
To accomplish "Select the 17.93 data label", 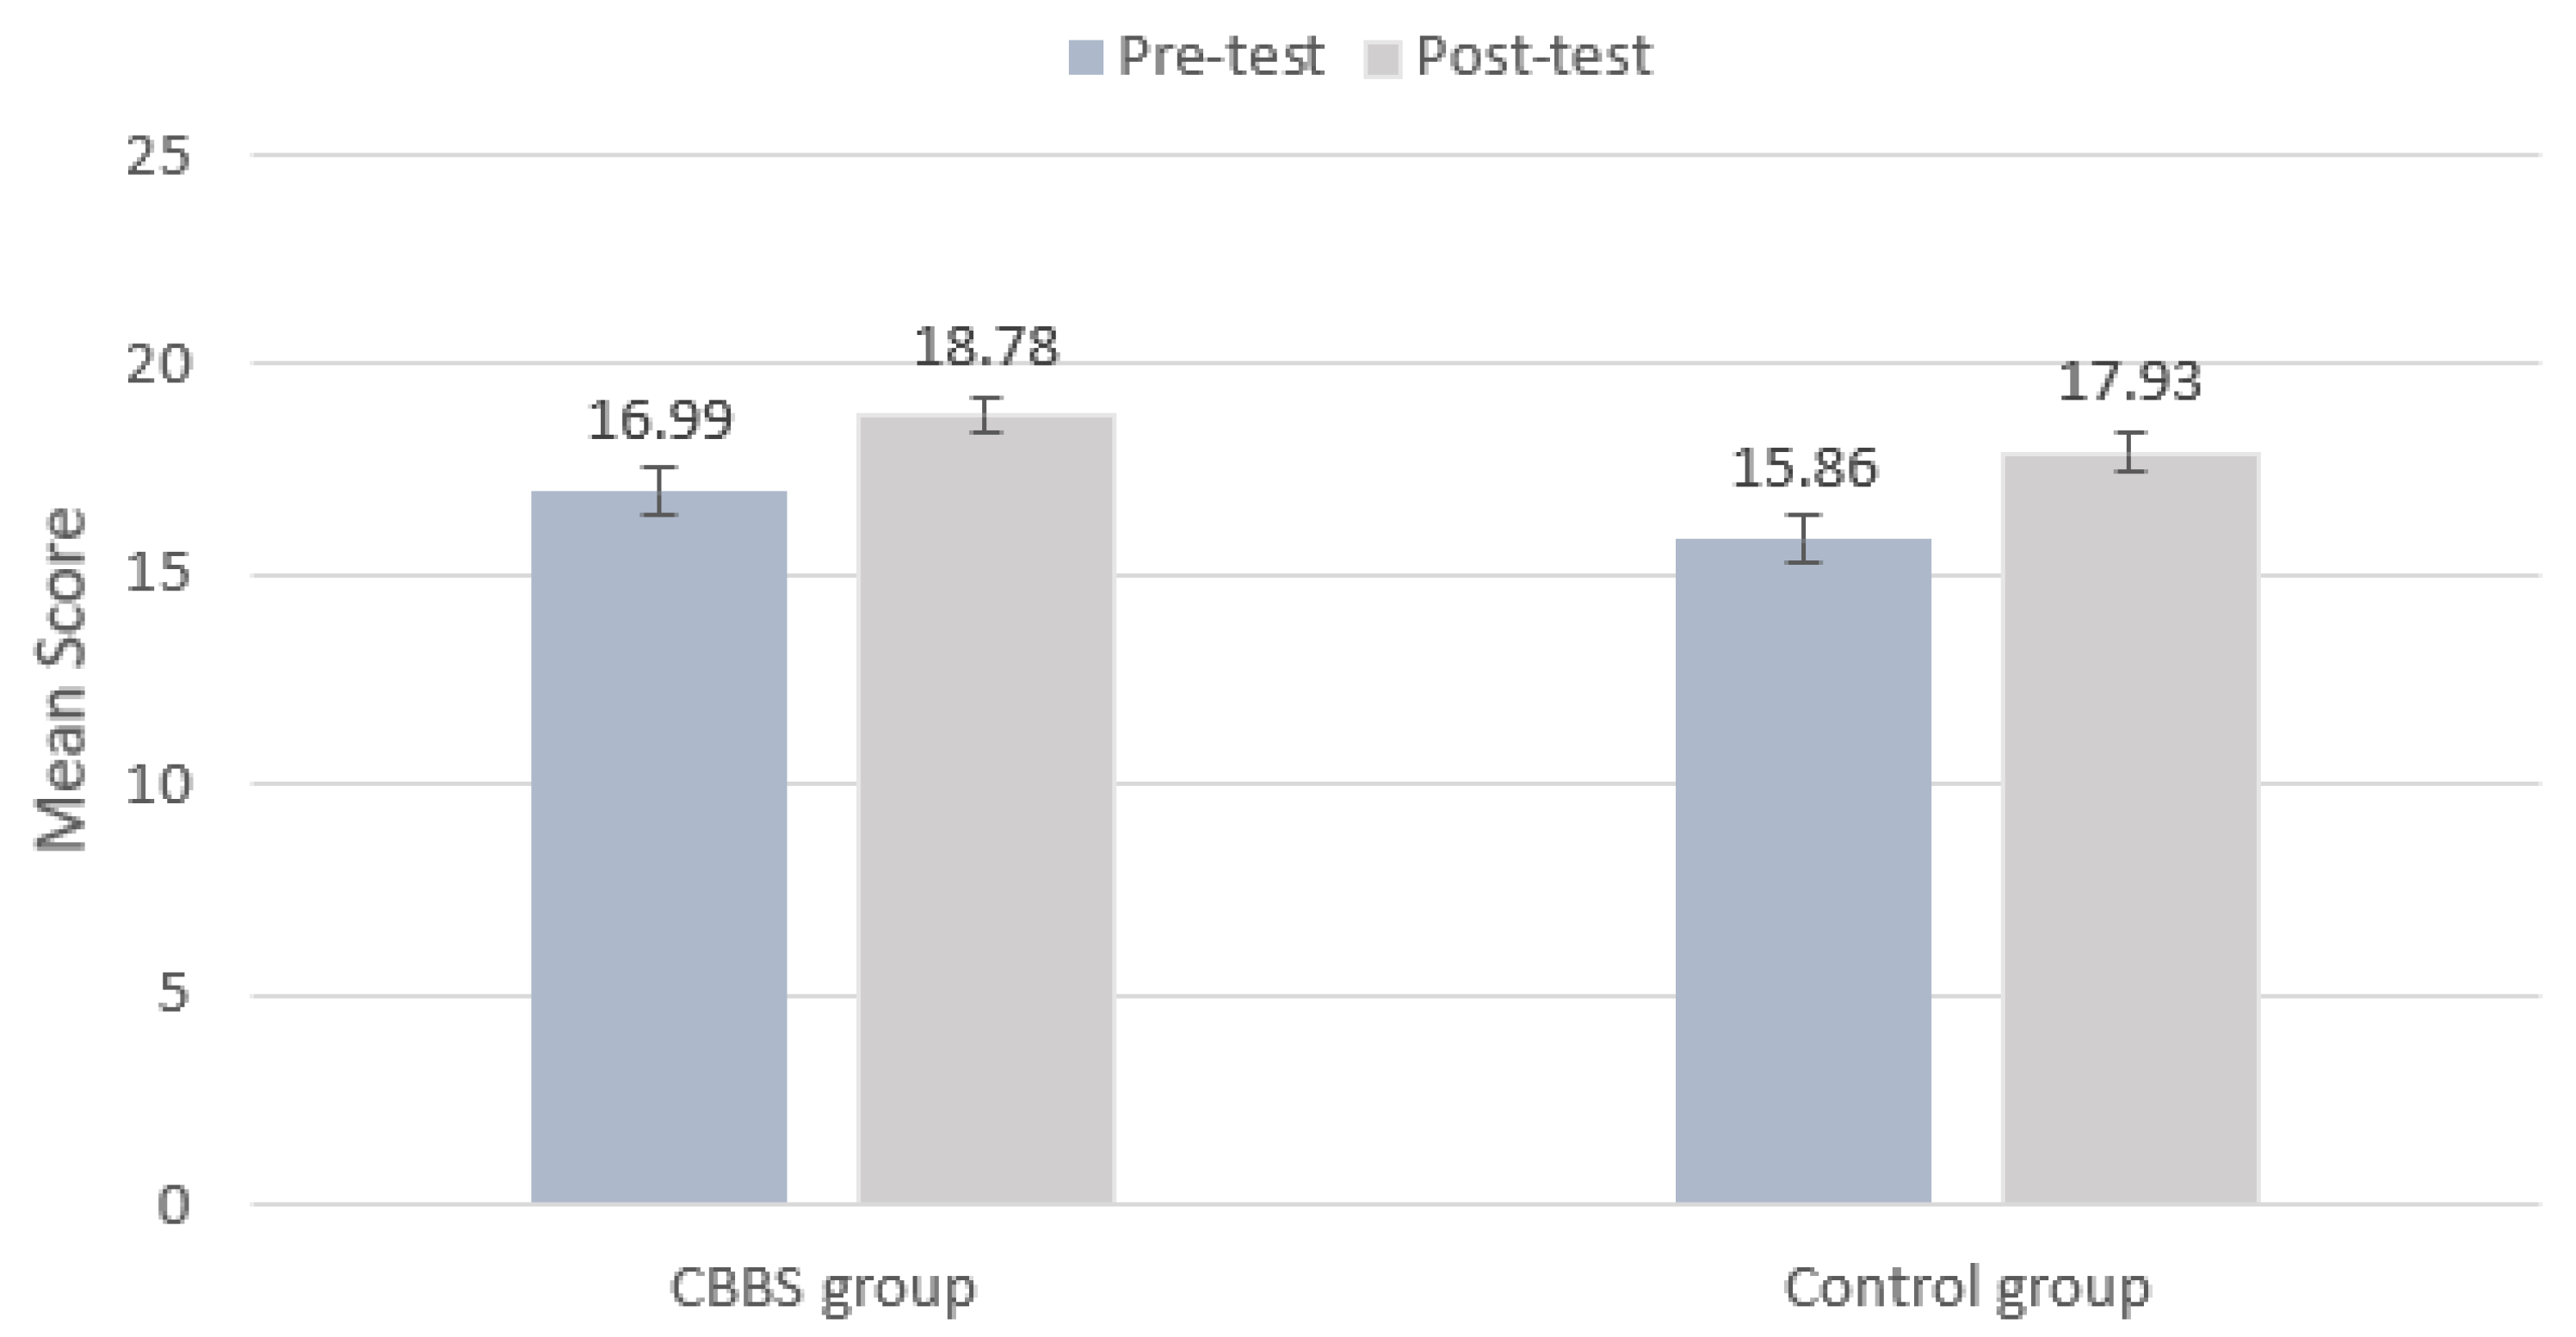I will pos(2130,382).
